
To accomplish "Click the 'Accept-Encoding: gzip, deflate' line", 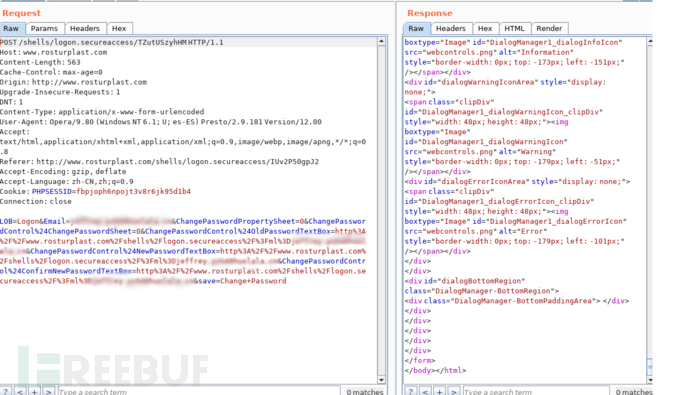I will 63,172.
